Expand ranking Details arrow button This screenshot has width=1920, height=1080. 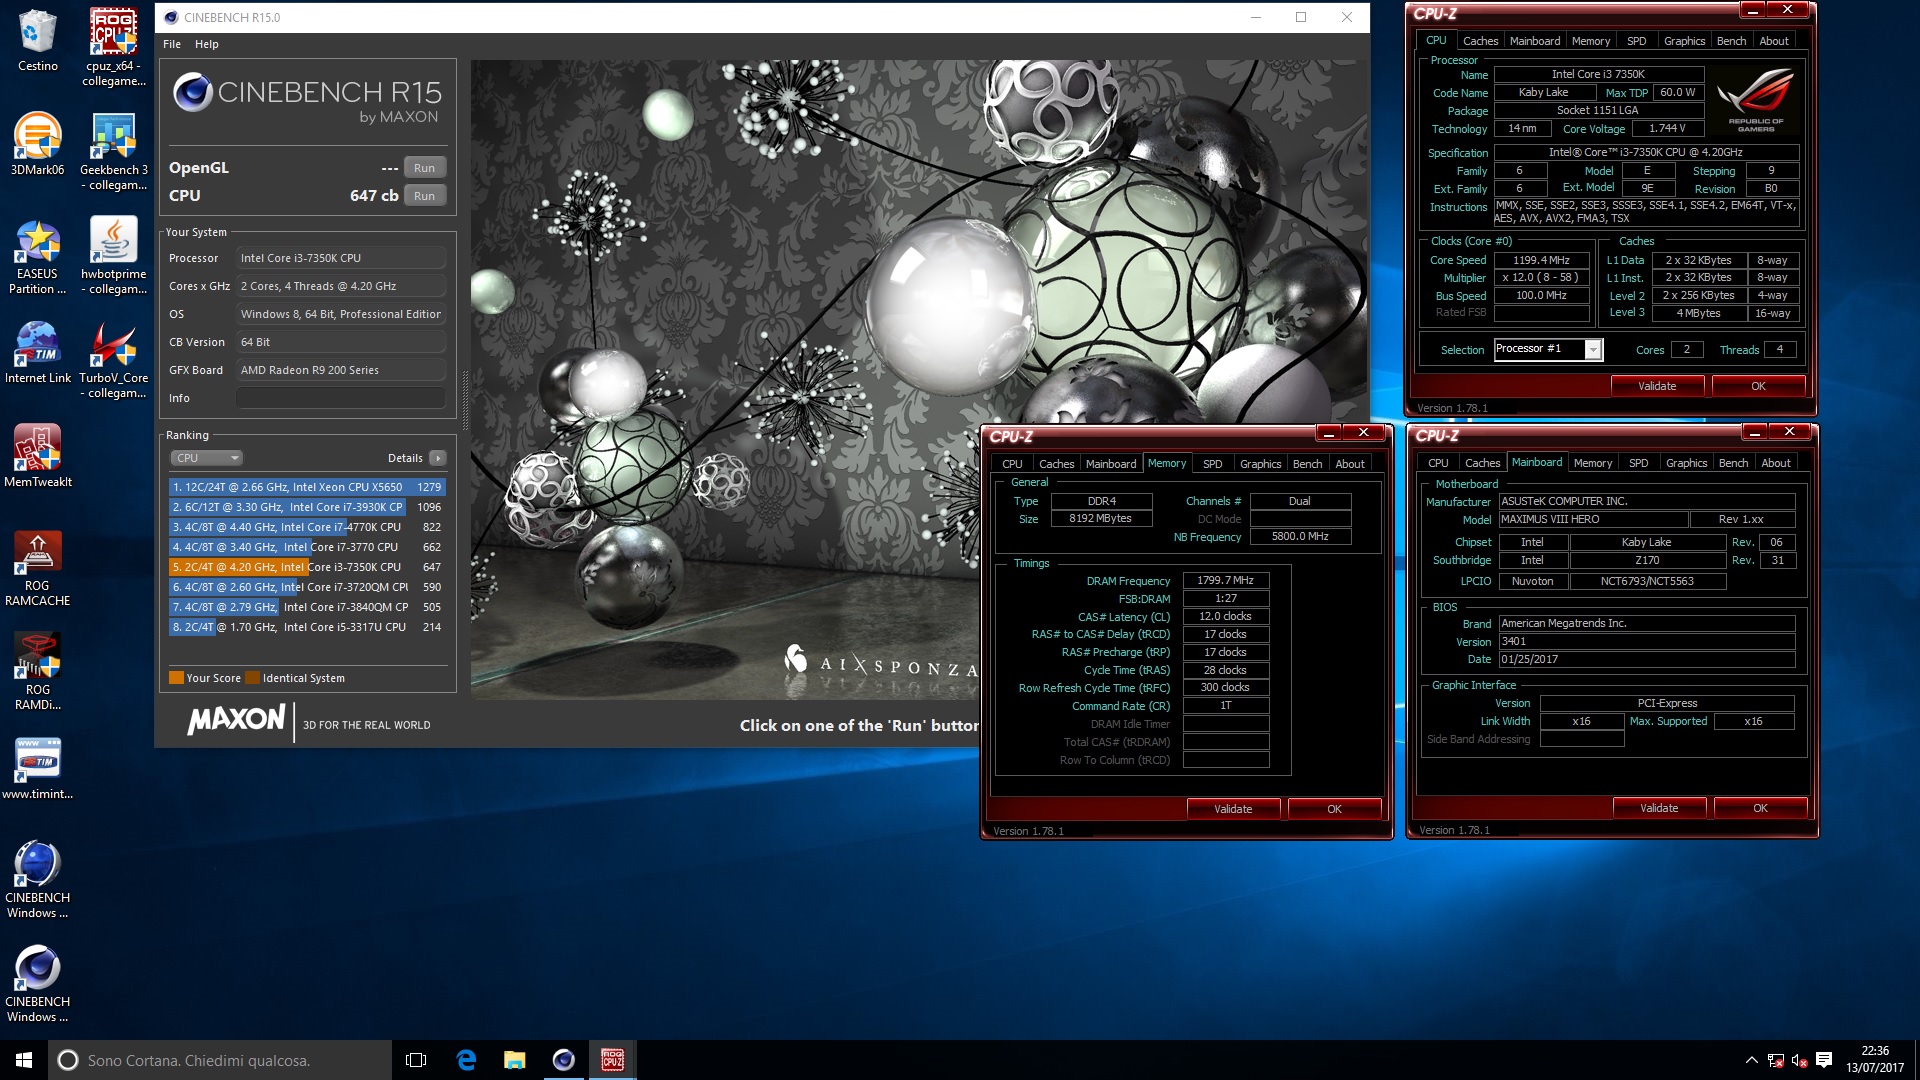click(x=437, y=458)
